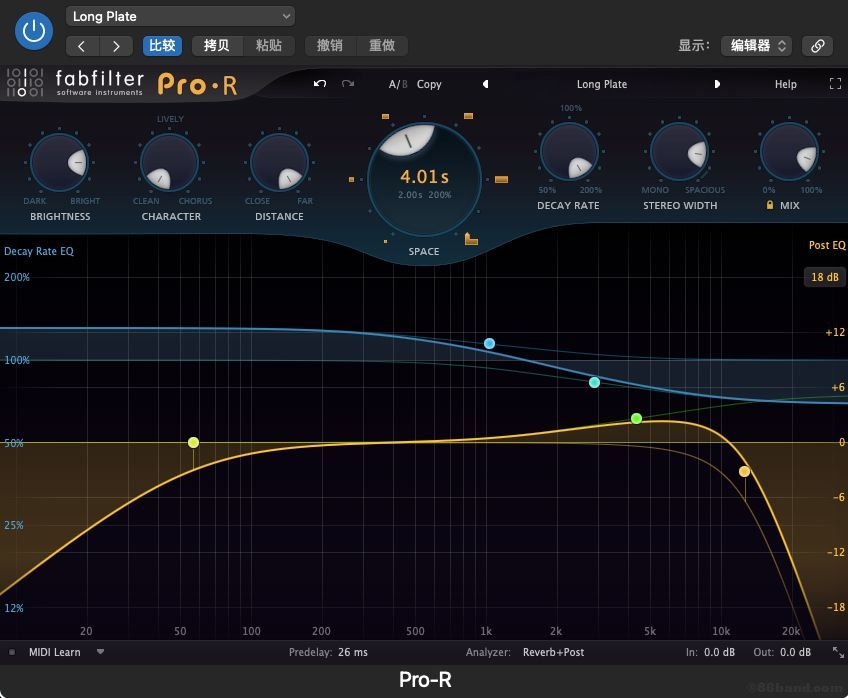
Task: Click the resize icon at bottom right
Action: click(x=837, y=653)
